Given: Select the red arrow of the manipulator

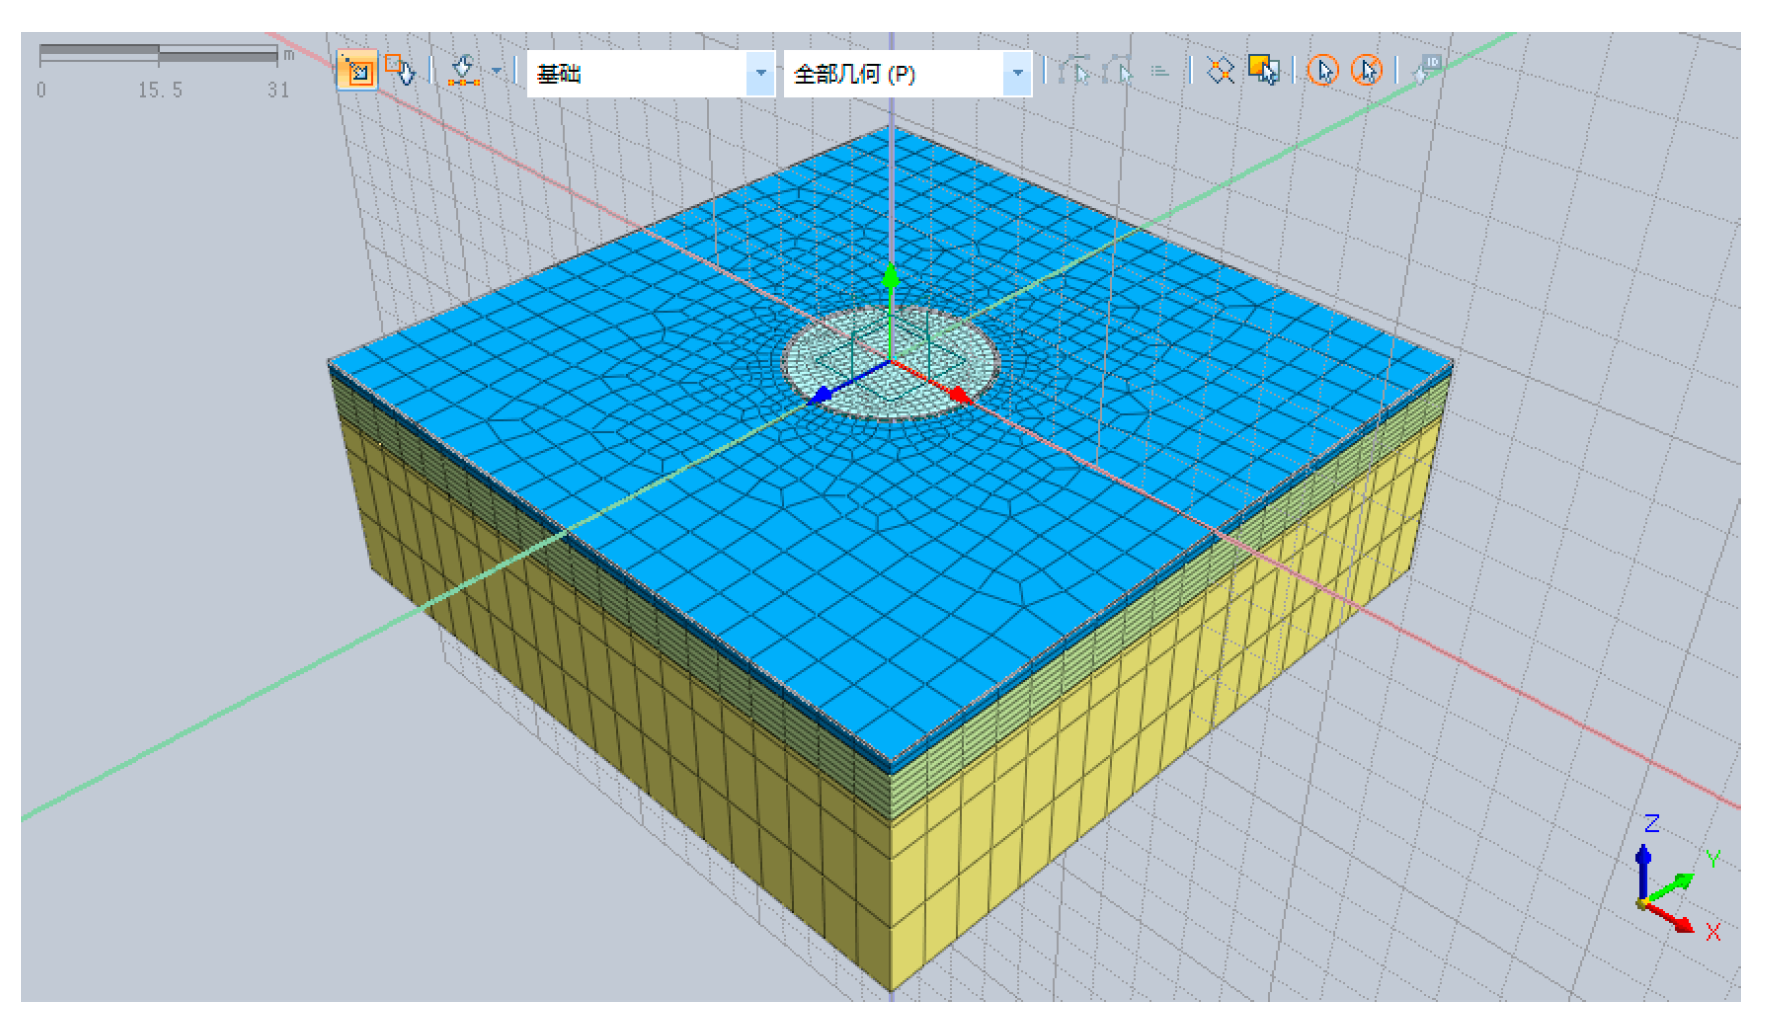Looking at the screenshot, I should pyautogui.click(x=958, y=396).
